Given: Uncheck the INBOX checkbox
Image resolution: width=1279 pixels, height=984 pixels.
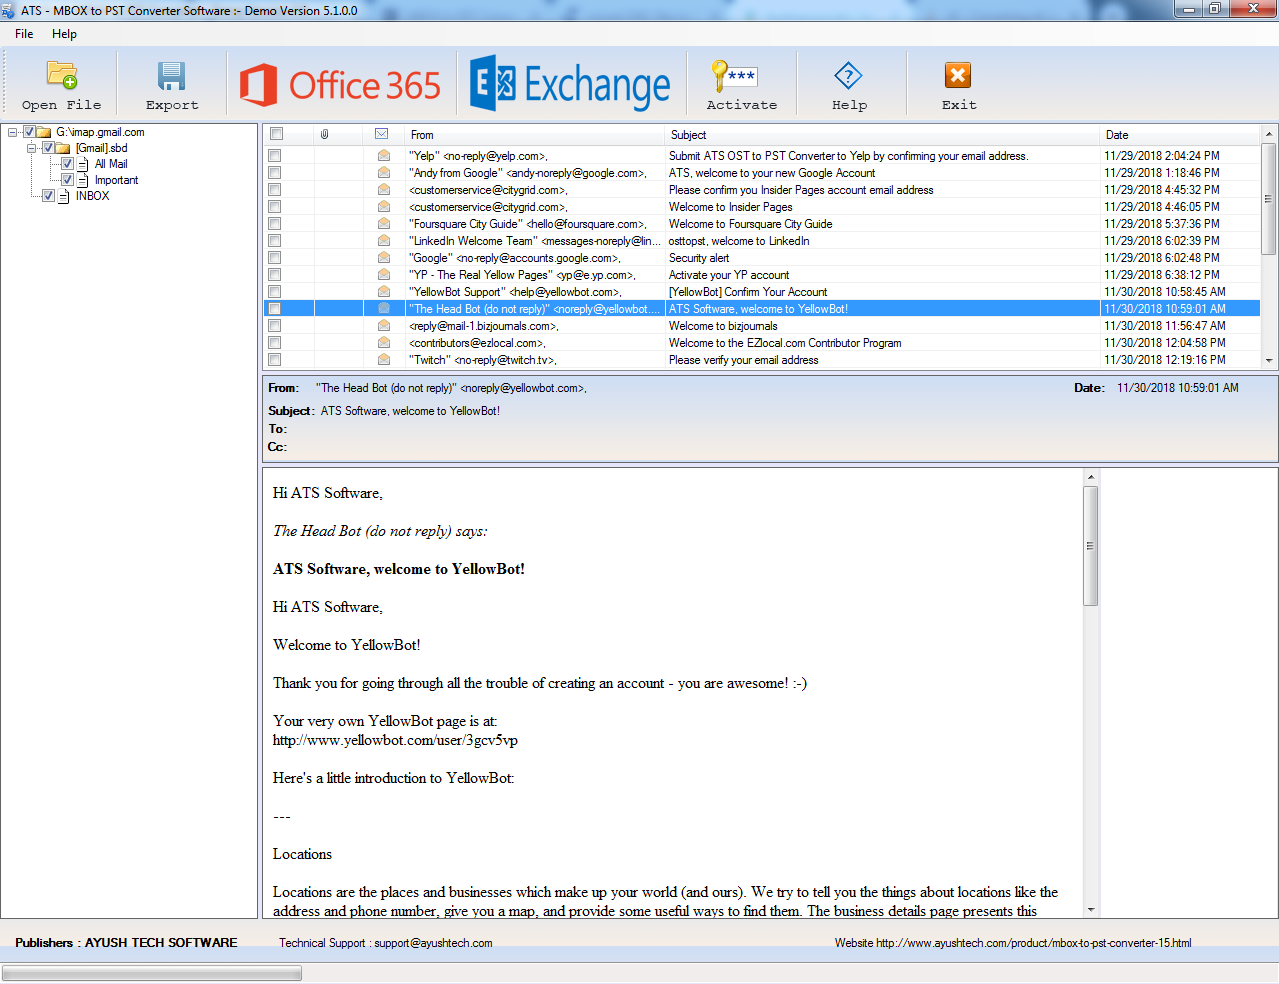Looking at the screenshot, I should pyautogui.click(x=48, y=196).
